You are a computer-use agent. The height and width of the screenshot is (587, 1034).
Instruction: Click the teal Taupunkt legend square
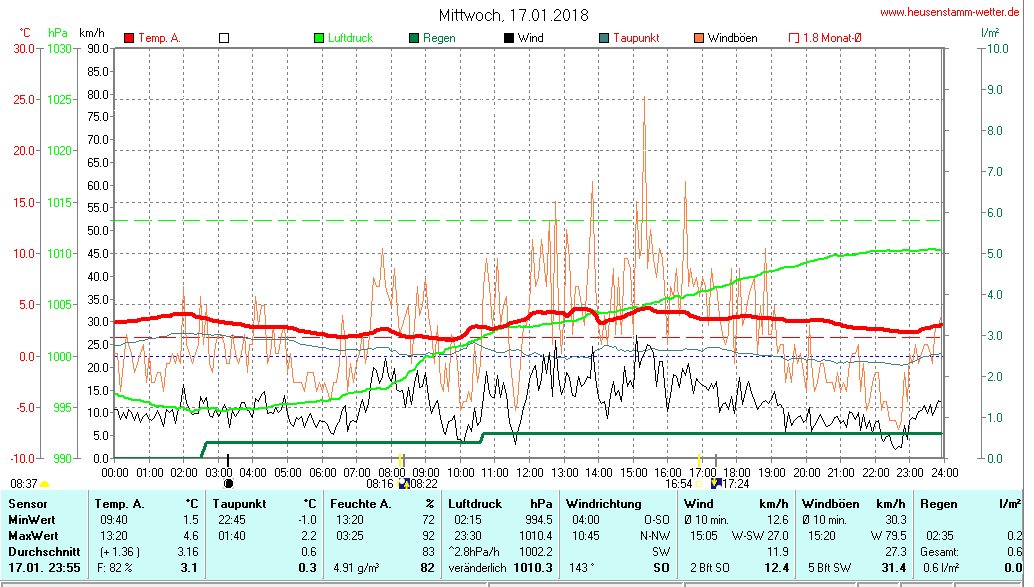(603, 38)
